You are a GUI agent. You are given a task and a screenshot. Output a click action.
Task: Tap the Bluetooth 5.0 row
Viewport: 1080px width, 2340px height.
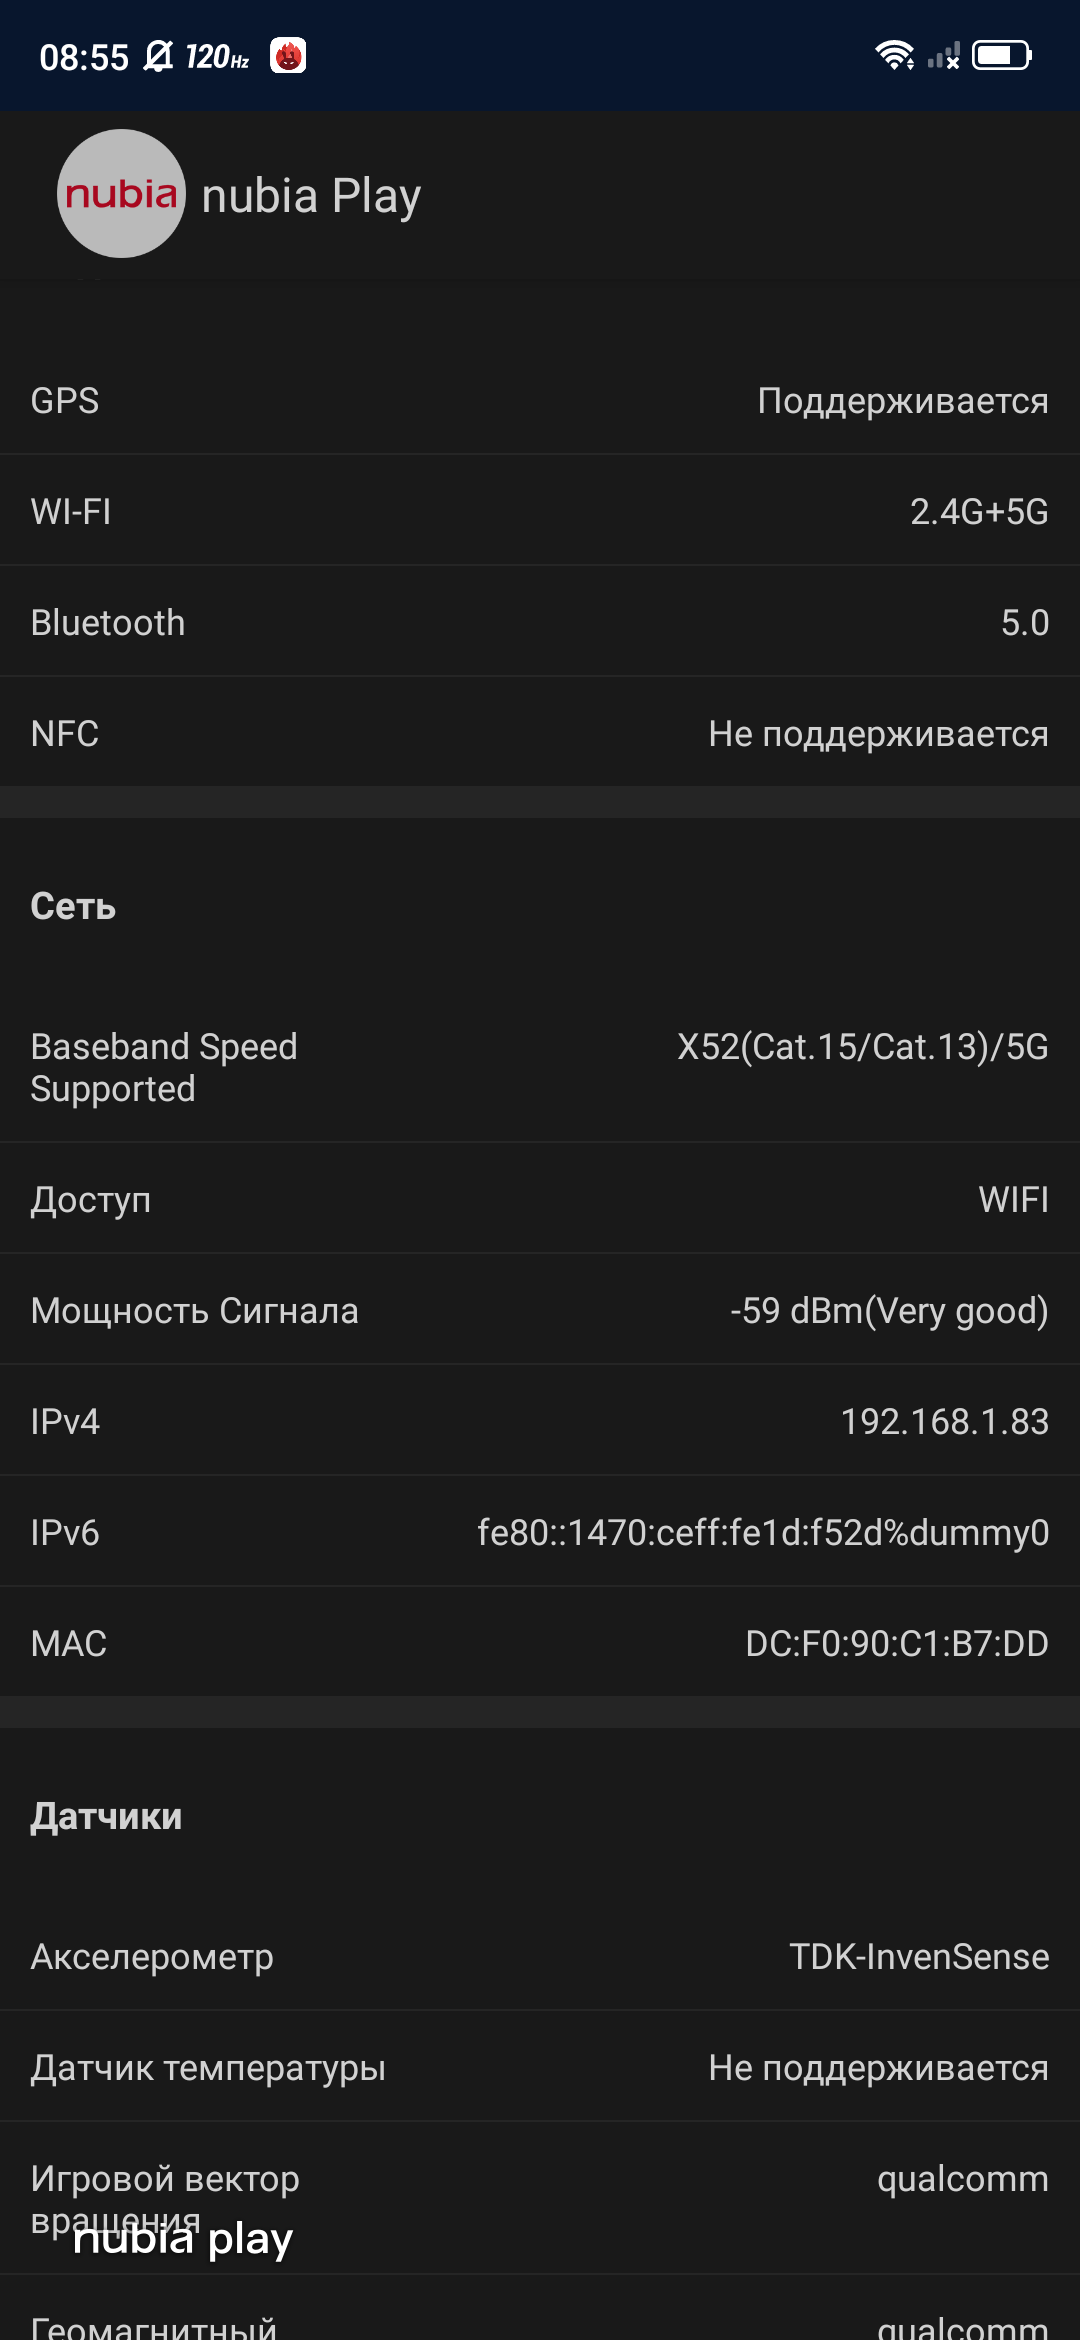click(540, 622)
